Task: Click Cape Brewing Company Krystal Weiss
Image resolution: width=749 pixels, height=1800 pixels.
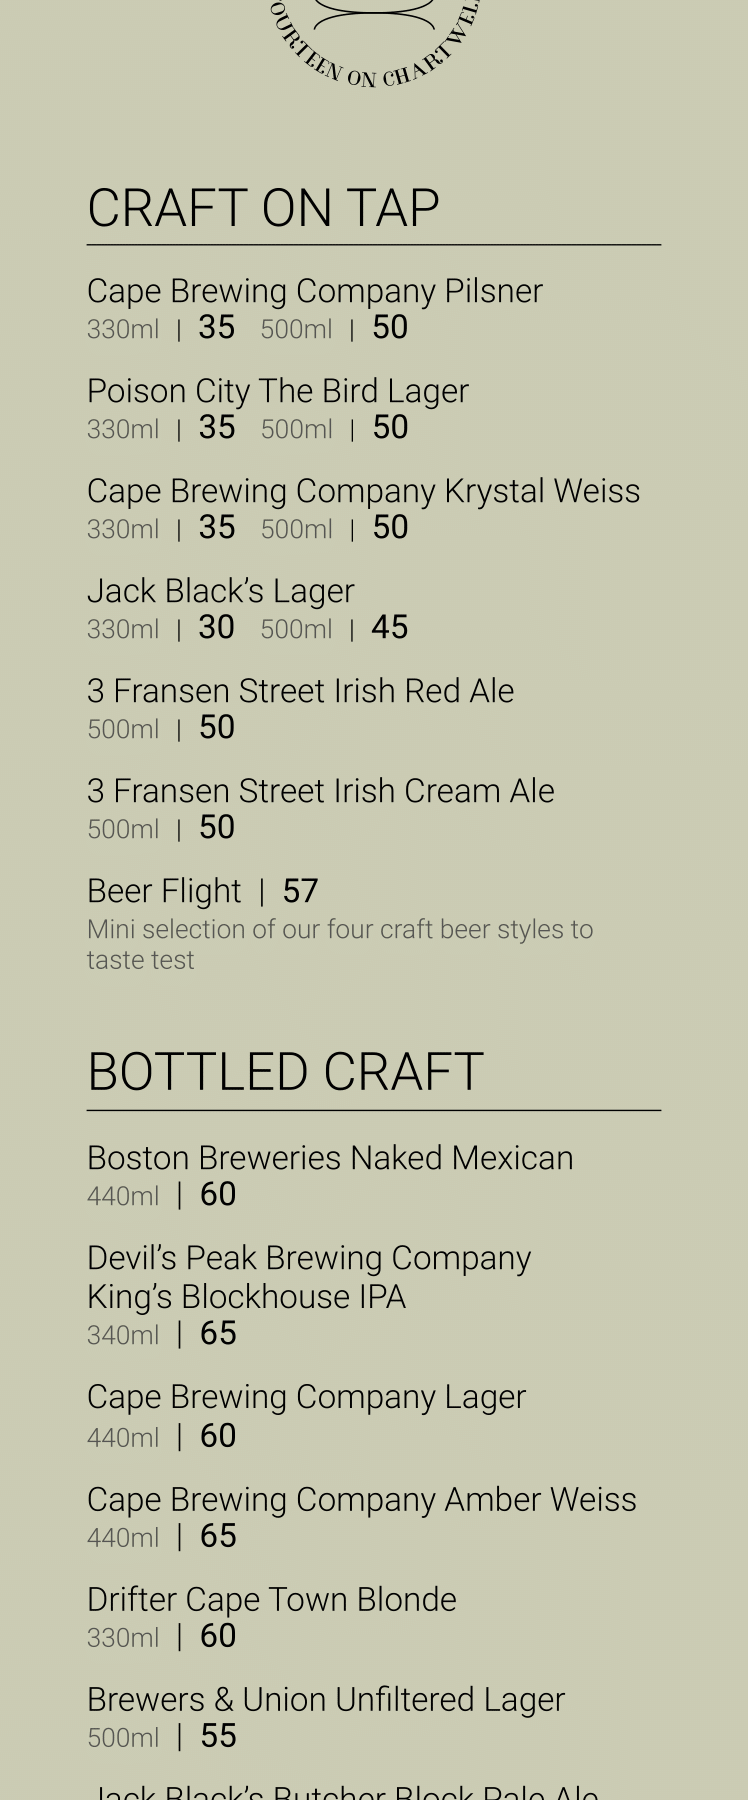Action: coord(363,491)
